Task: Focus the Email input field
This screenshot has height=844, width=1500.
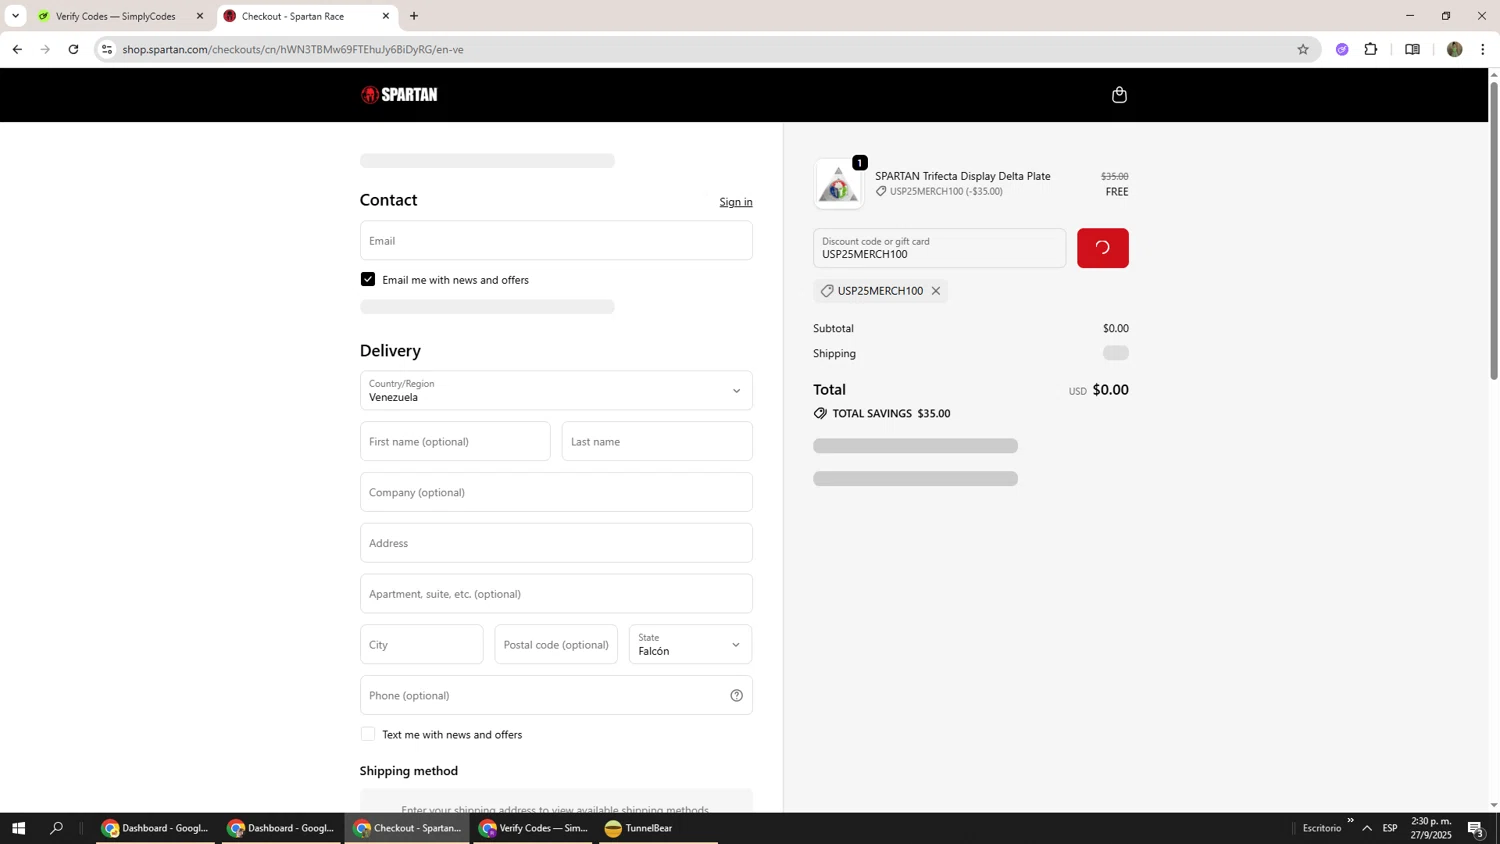Action: (x=555, y=241)
